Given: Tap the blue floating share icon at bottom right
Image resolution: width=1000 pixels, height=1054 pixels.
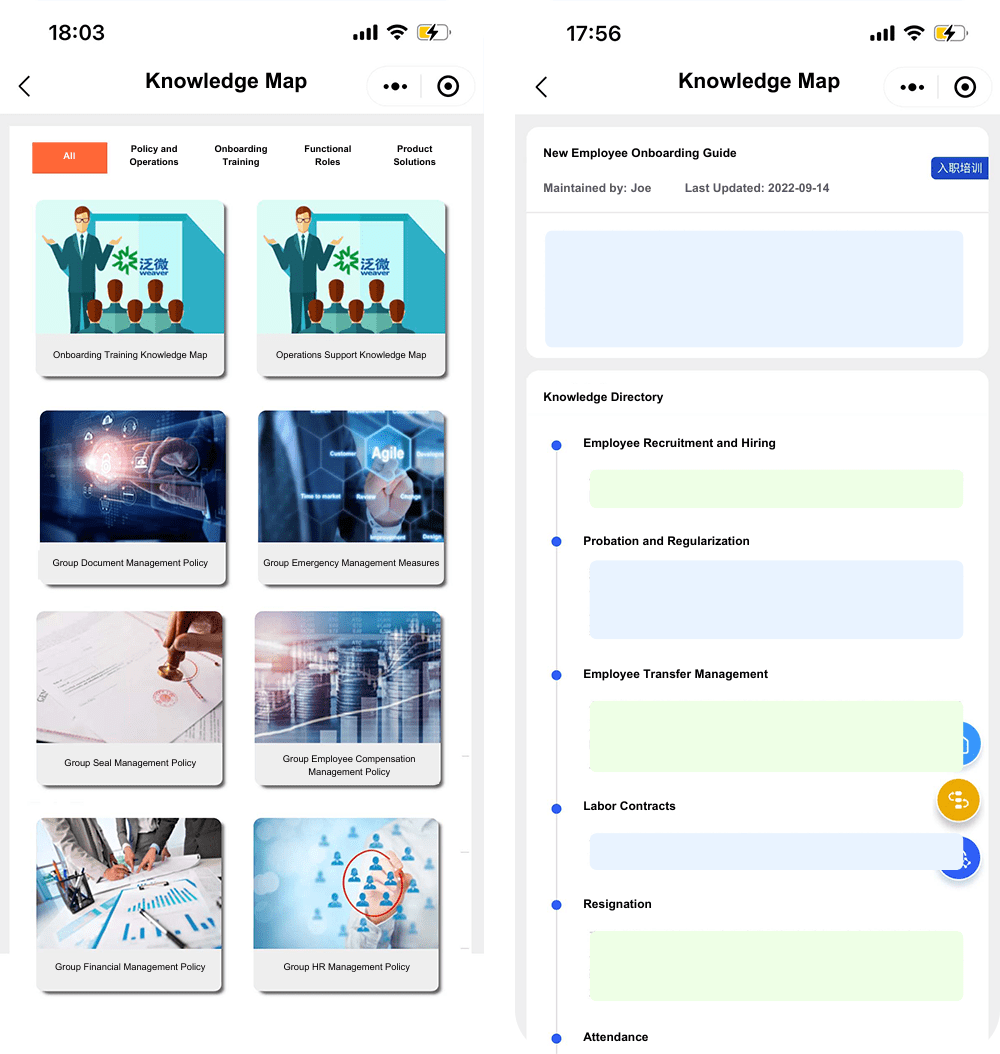Looking at the screenshot, I should click(960, 858).
